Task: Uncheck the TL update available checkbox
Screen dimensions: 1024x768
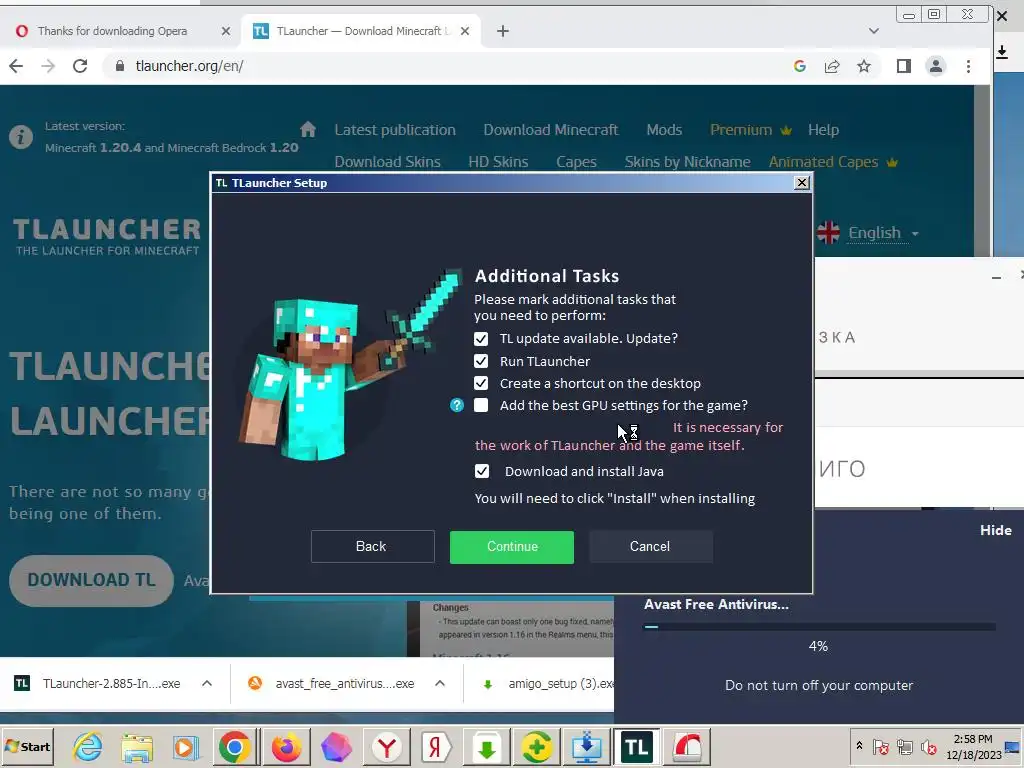Action: point(481,339)
